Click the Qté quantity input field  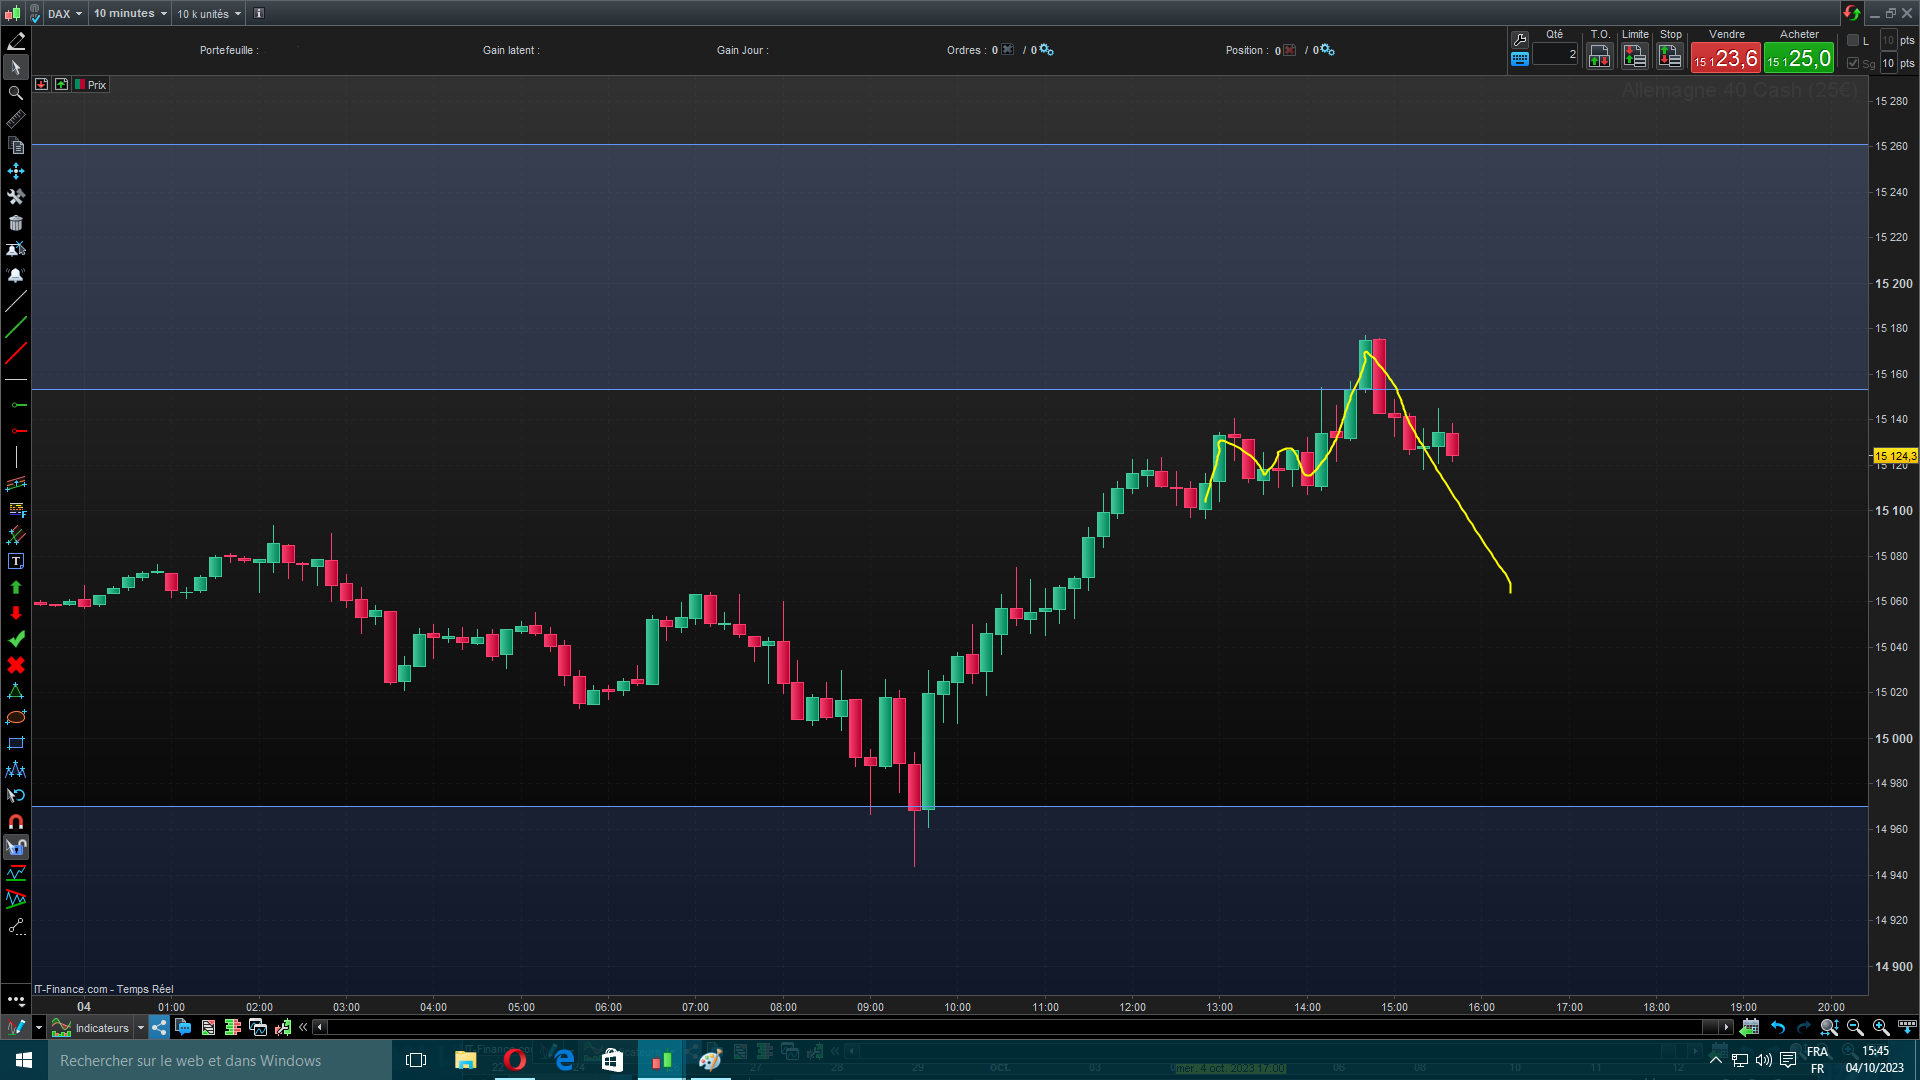[1555, 55]
